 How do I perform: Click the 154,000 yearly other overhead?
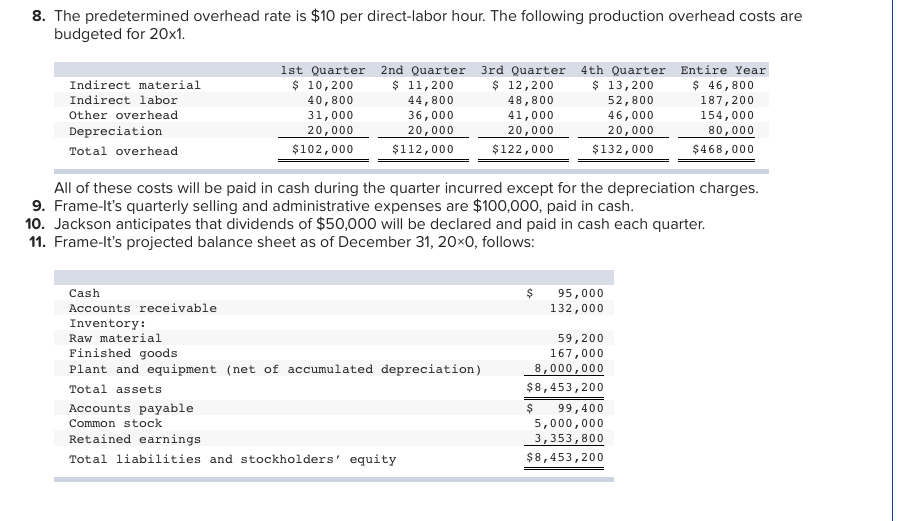coord(727,115)
